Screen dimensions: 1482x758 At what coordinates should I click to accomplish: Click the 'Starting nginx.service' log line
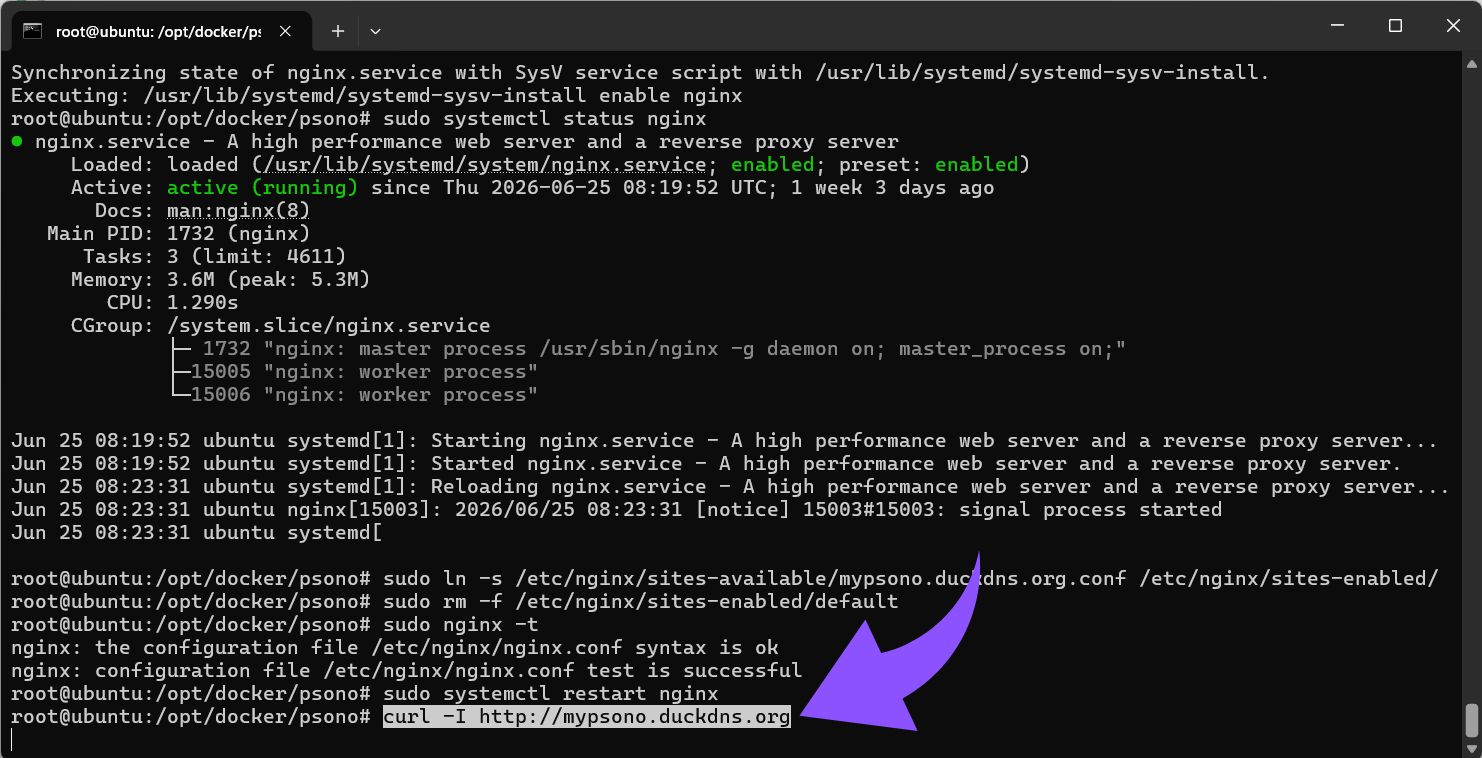click(725, 441)
